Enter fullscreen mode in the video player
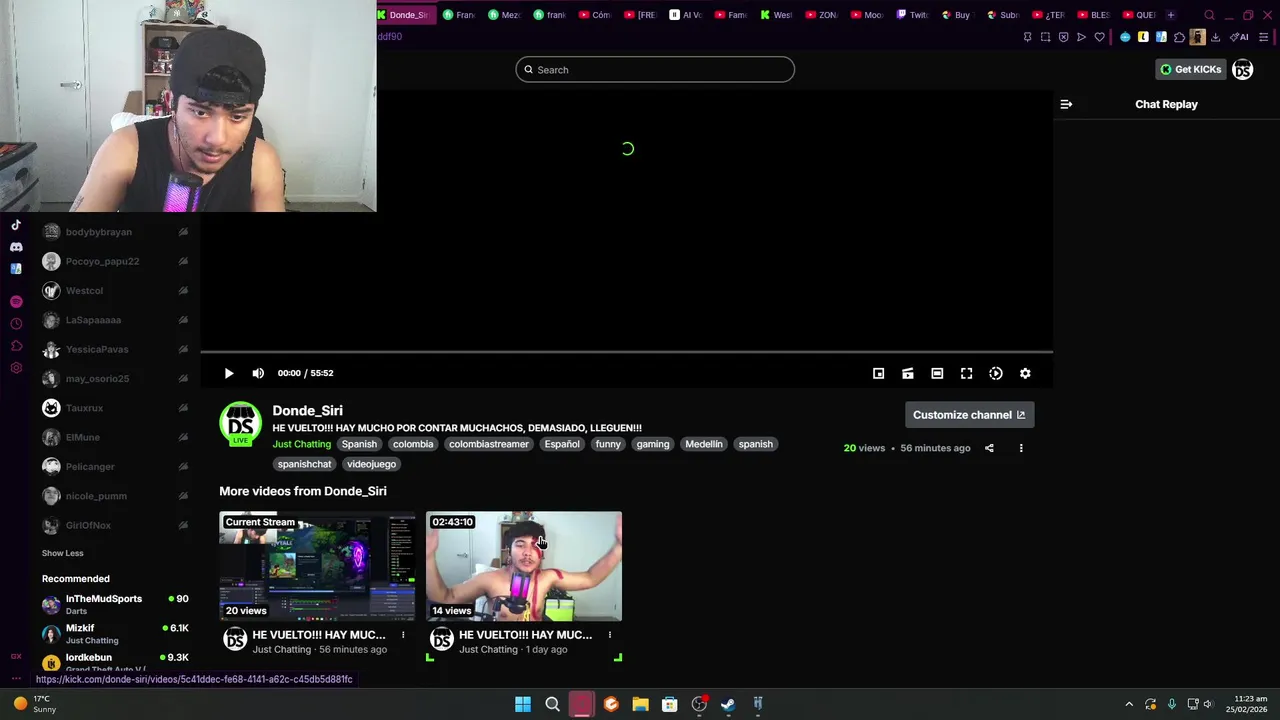Viewport: 1280px width, 720px height. 966,373
